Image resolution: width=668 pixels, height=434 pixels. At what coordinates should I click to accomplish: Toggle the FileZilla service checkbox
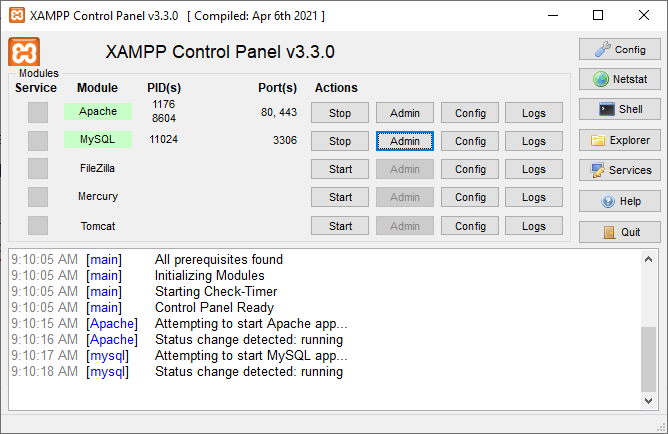coord(38,168)
